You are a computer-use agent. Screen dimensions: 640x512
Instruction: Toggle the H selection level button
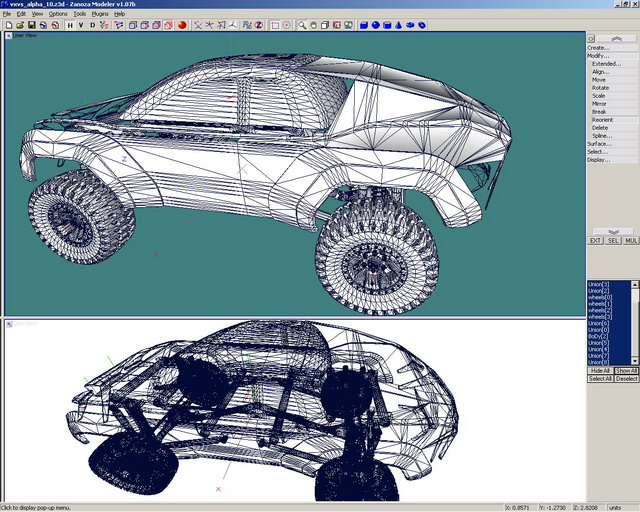70,25
